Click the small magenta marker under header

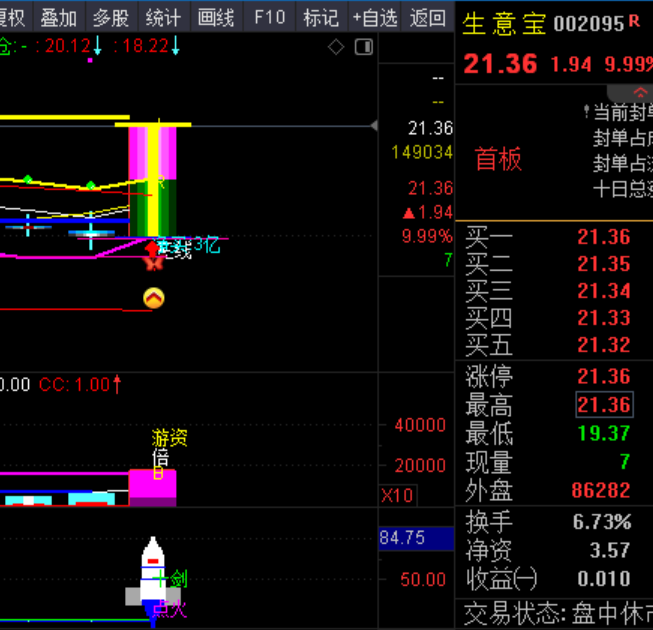90,60
